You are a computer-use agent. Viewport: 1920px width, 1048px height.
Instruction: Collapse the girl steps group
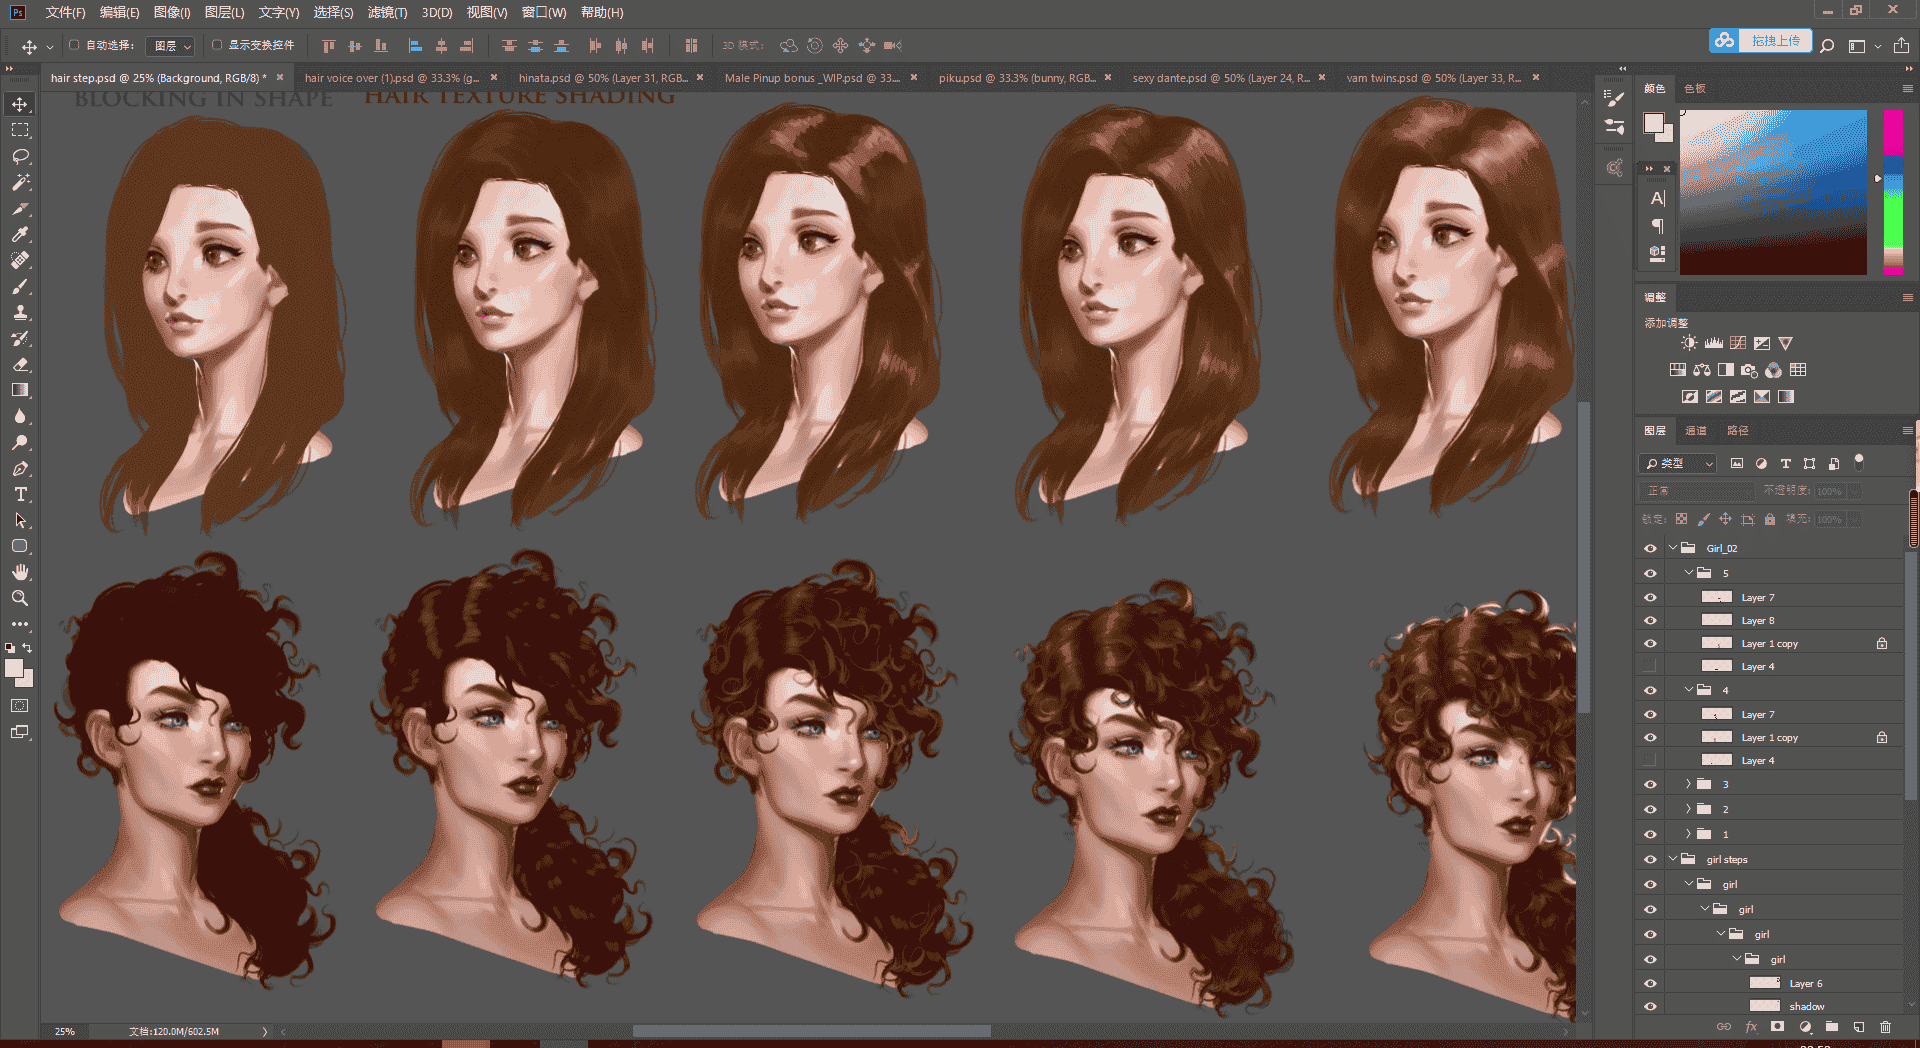pos(1673,858)
